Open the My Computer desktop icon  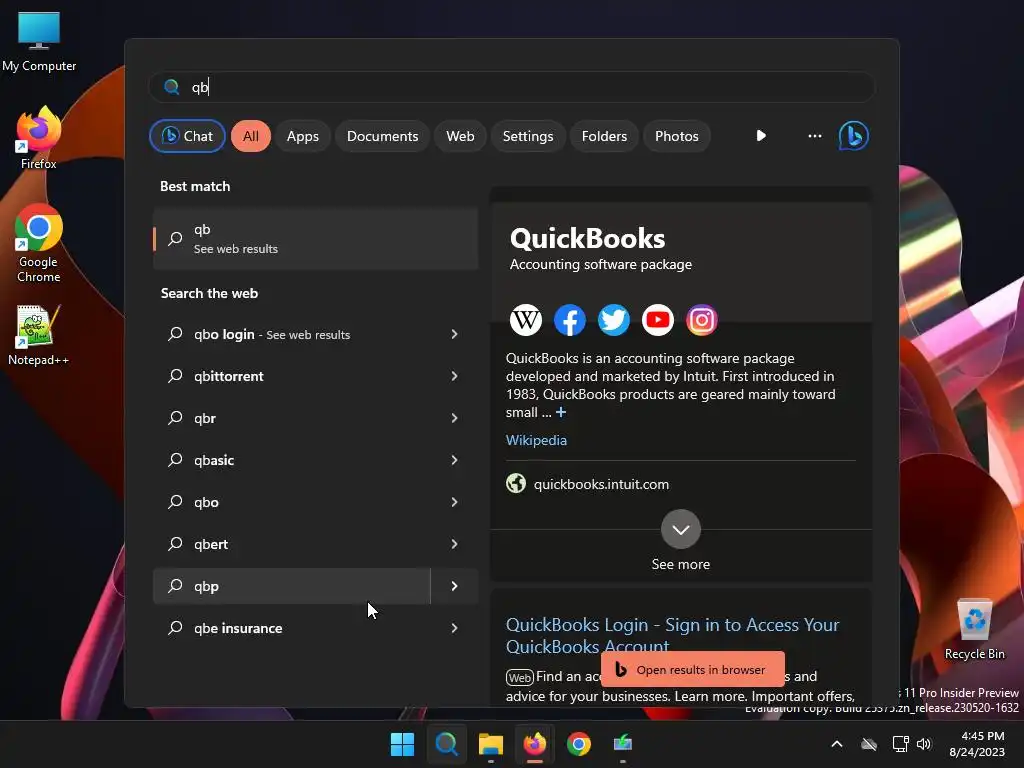click(39, 40)
